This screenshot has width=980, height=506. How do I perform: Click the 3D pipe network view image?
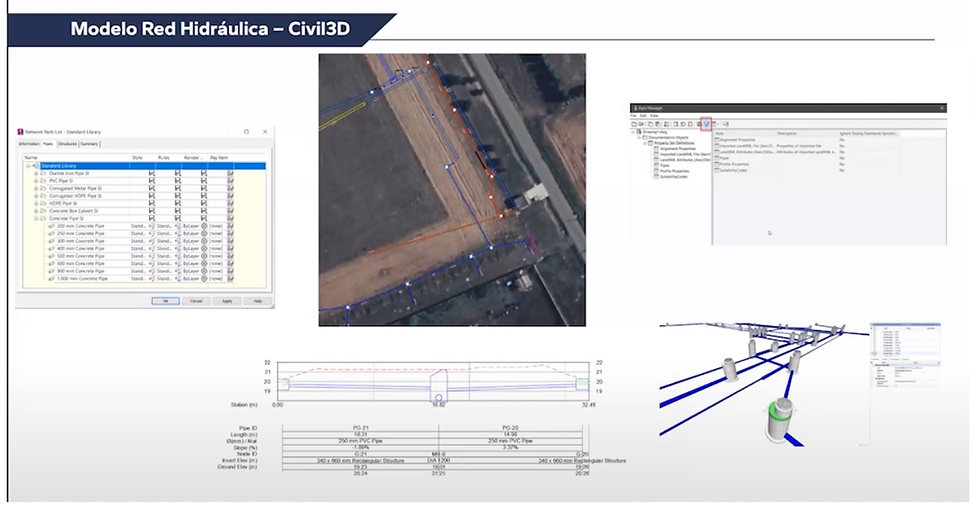point(764,384)
